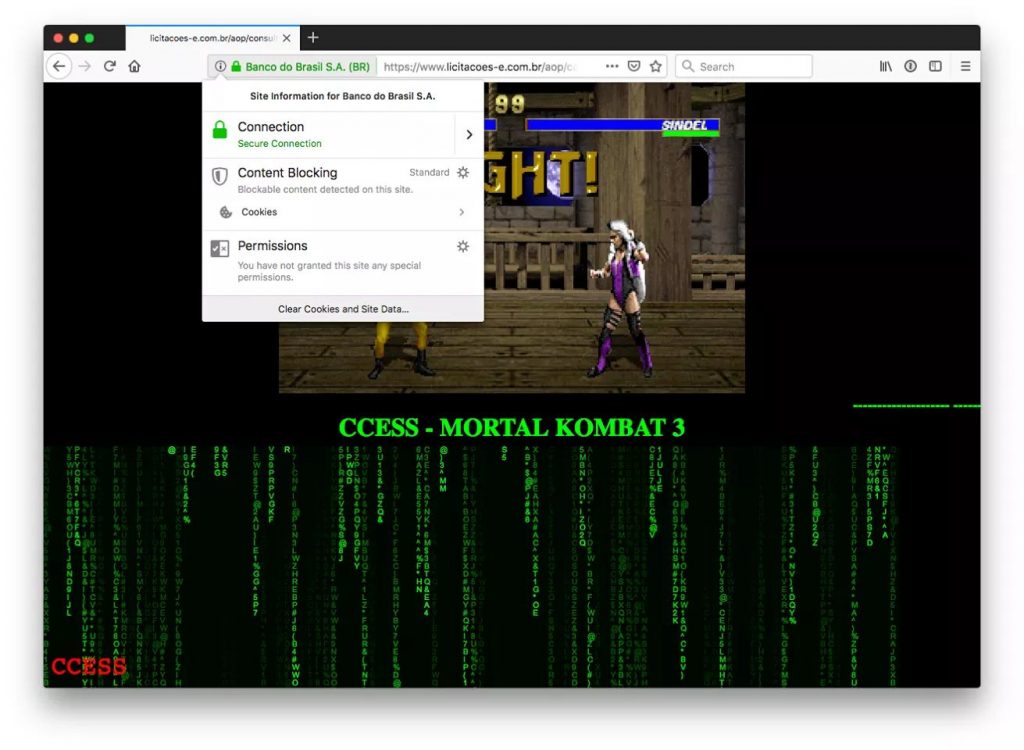Open Permissions settings gear
1024x750 pixels.
click(x=463, y=246)
